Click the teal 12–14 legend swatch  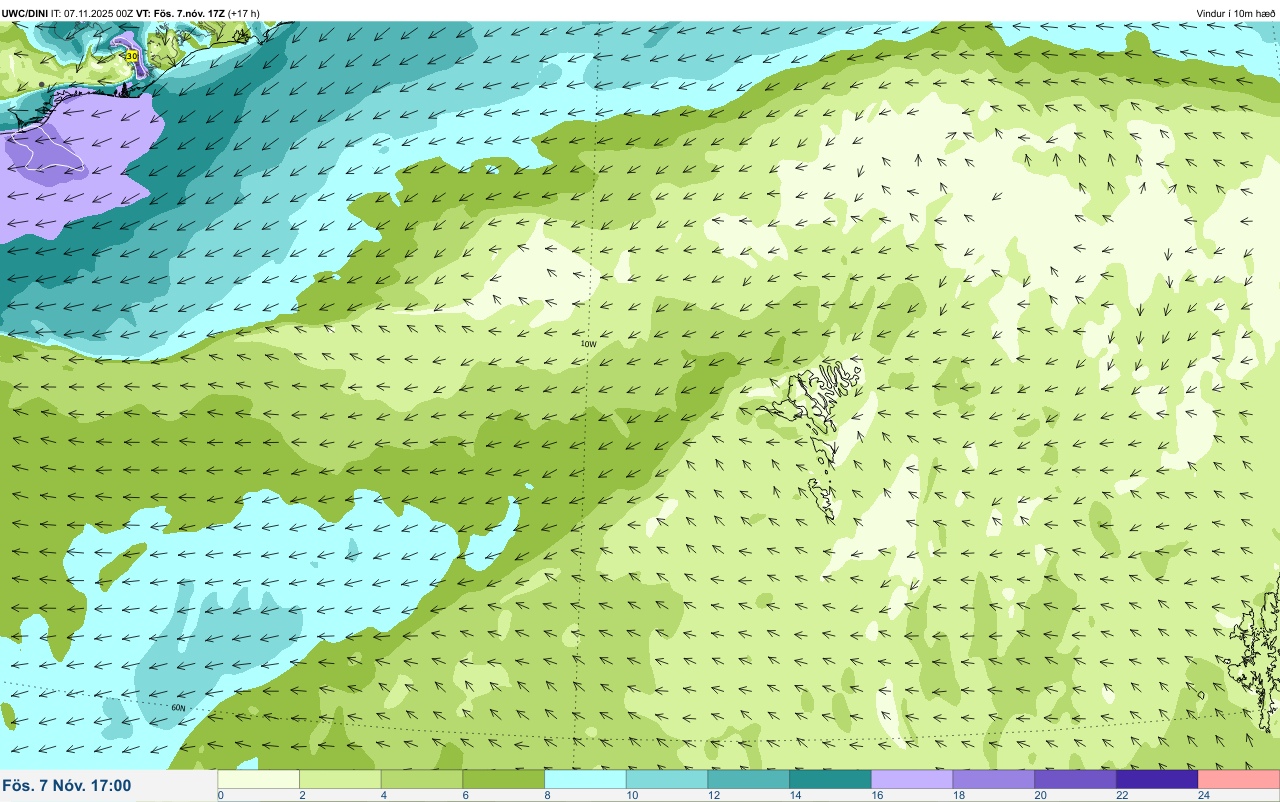coord(749,779)
